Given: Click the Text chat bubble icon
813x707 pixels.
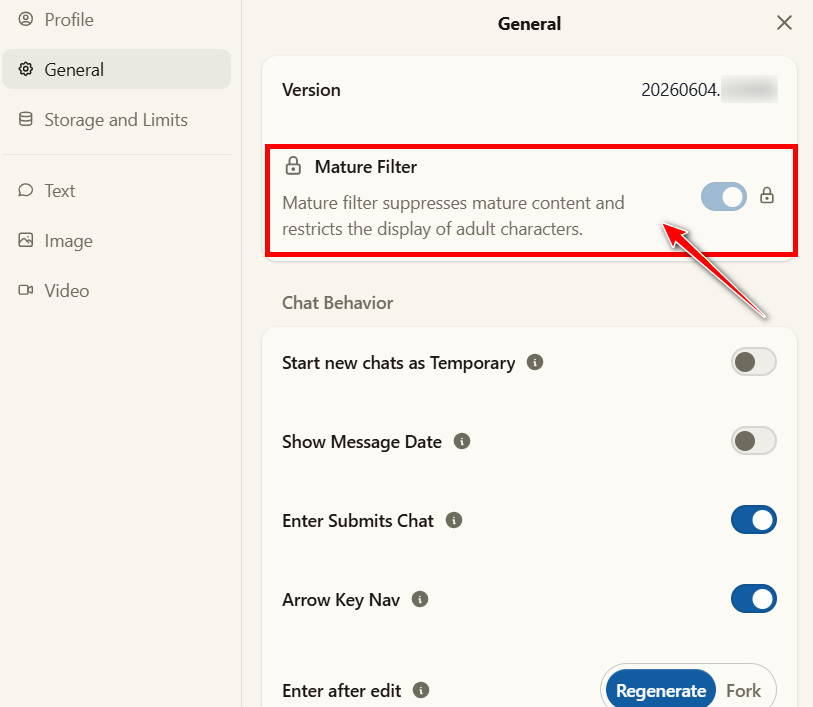Looking at the screenshot, I should pos(25,190).
